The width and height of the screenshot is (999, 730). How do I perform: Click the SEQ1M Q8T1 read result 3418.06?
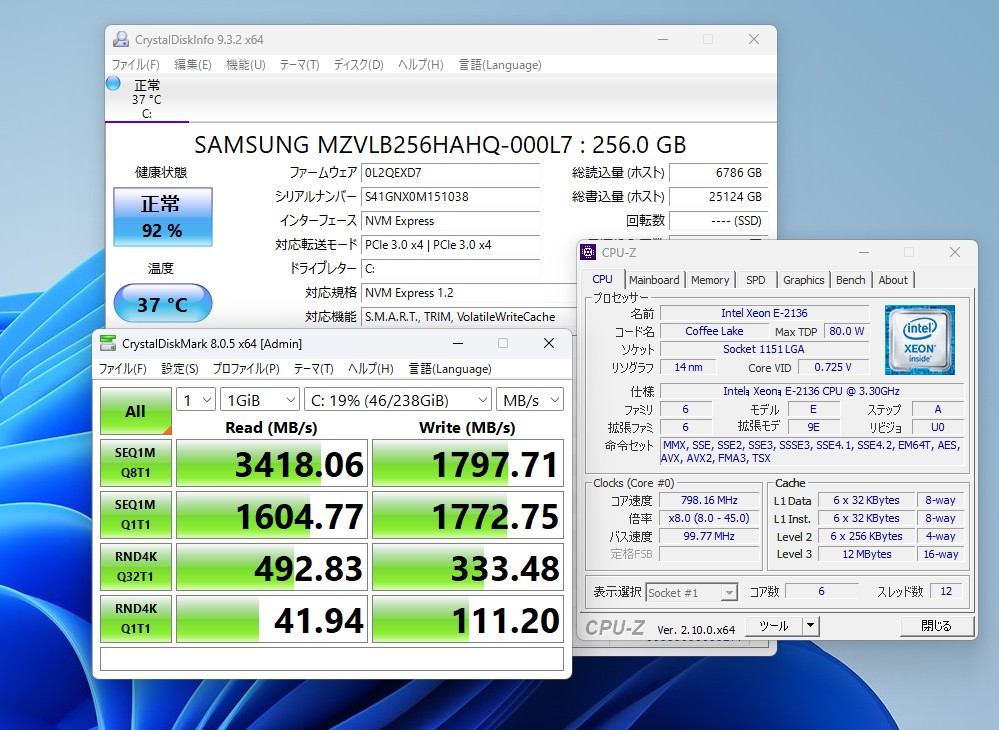pyautogui.click(x=272, y=463)
